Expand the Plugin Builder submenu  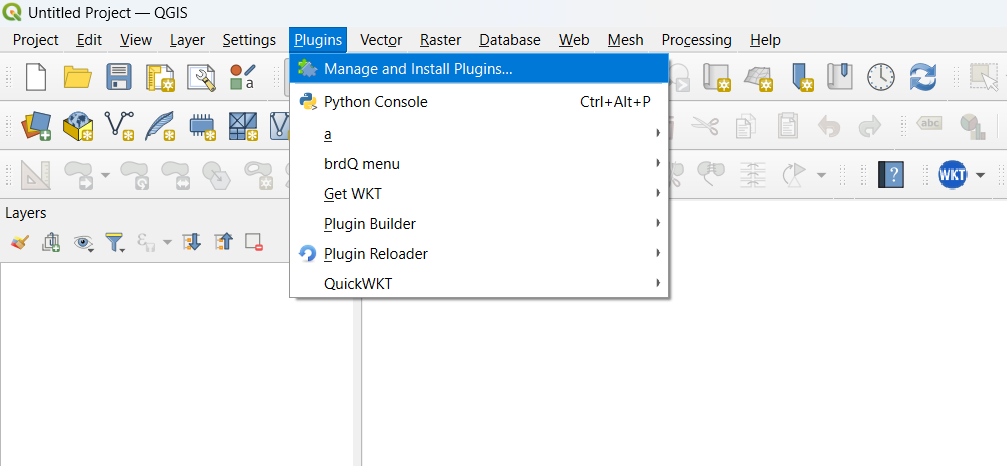[479, 224]
